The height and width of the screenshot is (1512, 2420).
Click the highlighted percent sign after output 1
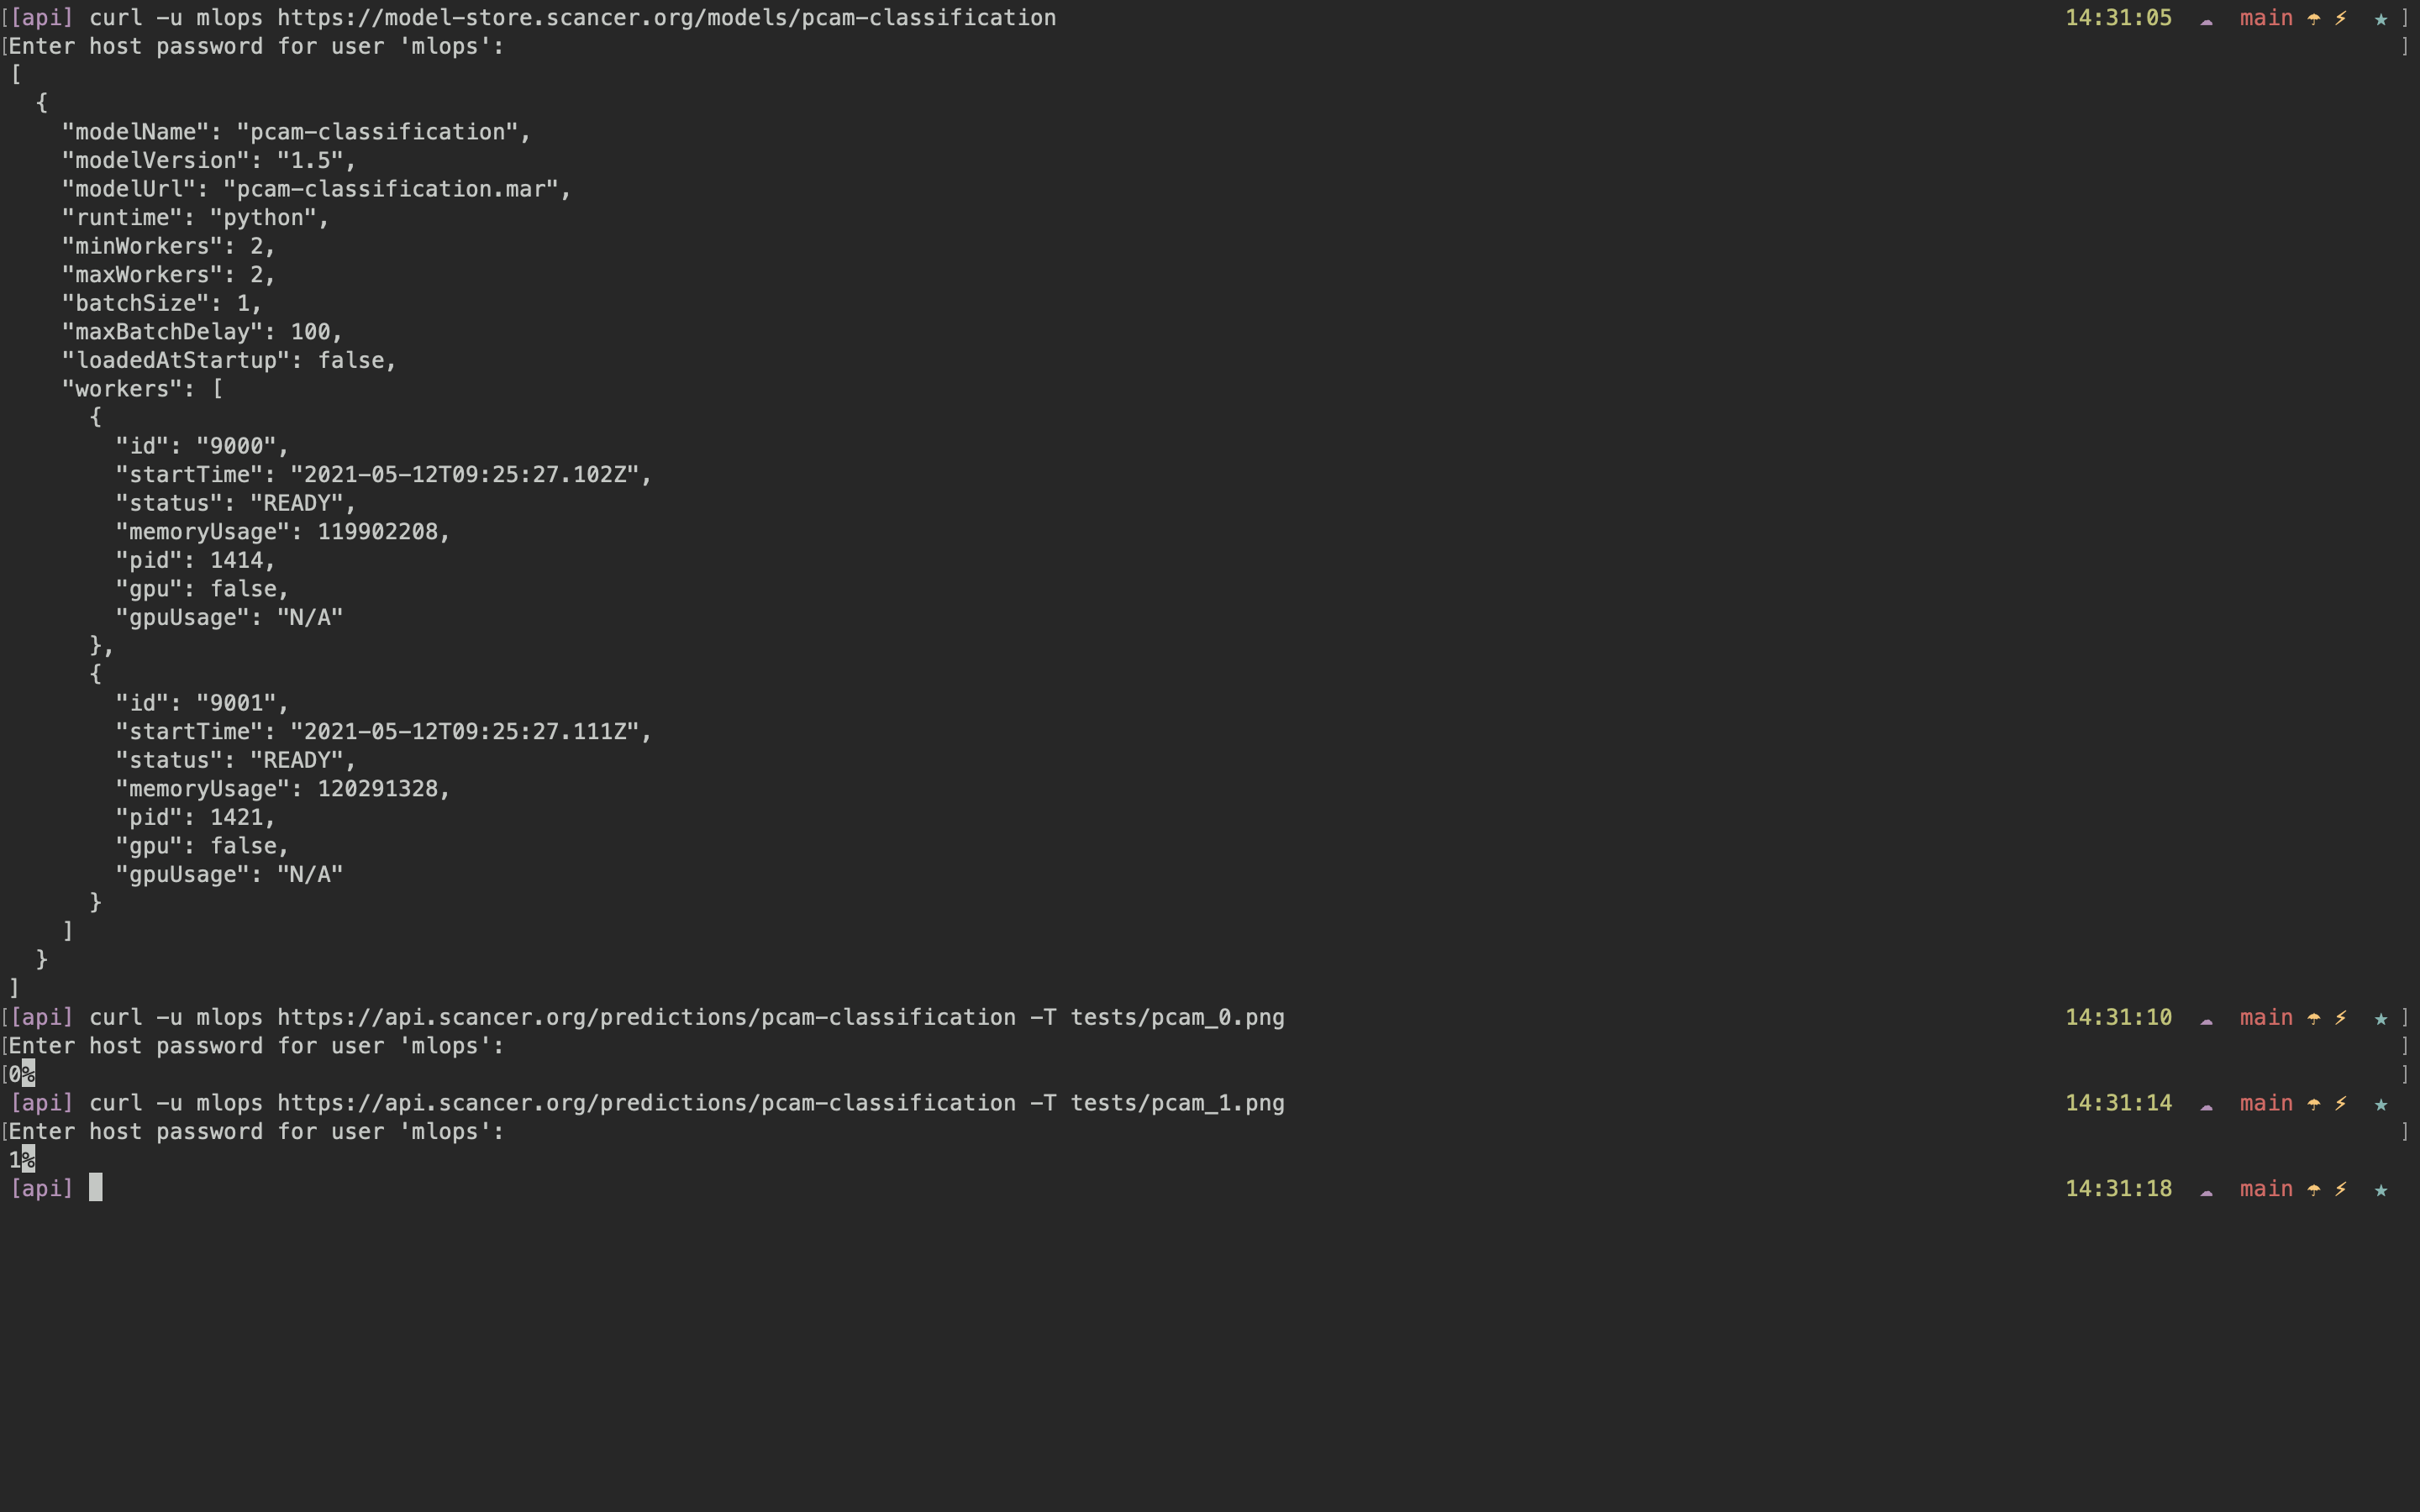[28, 1160]
